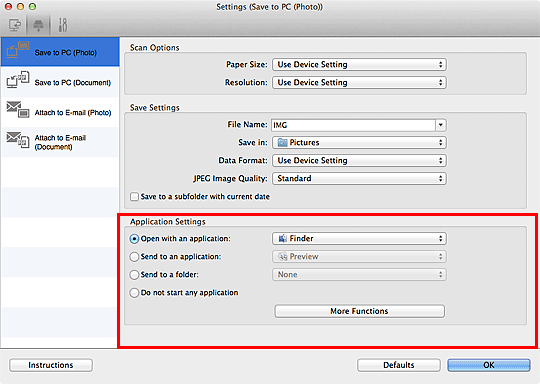Click the Save to PC (Photo) icon
Screen dimensions: 540x384
(x=18, y=50)
